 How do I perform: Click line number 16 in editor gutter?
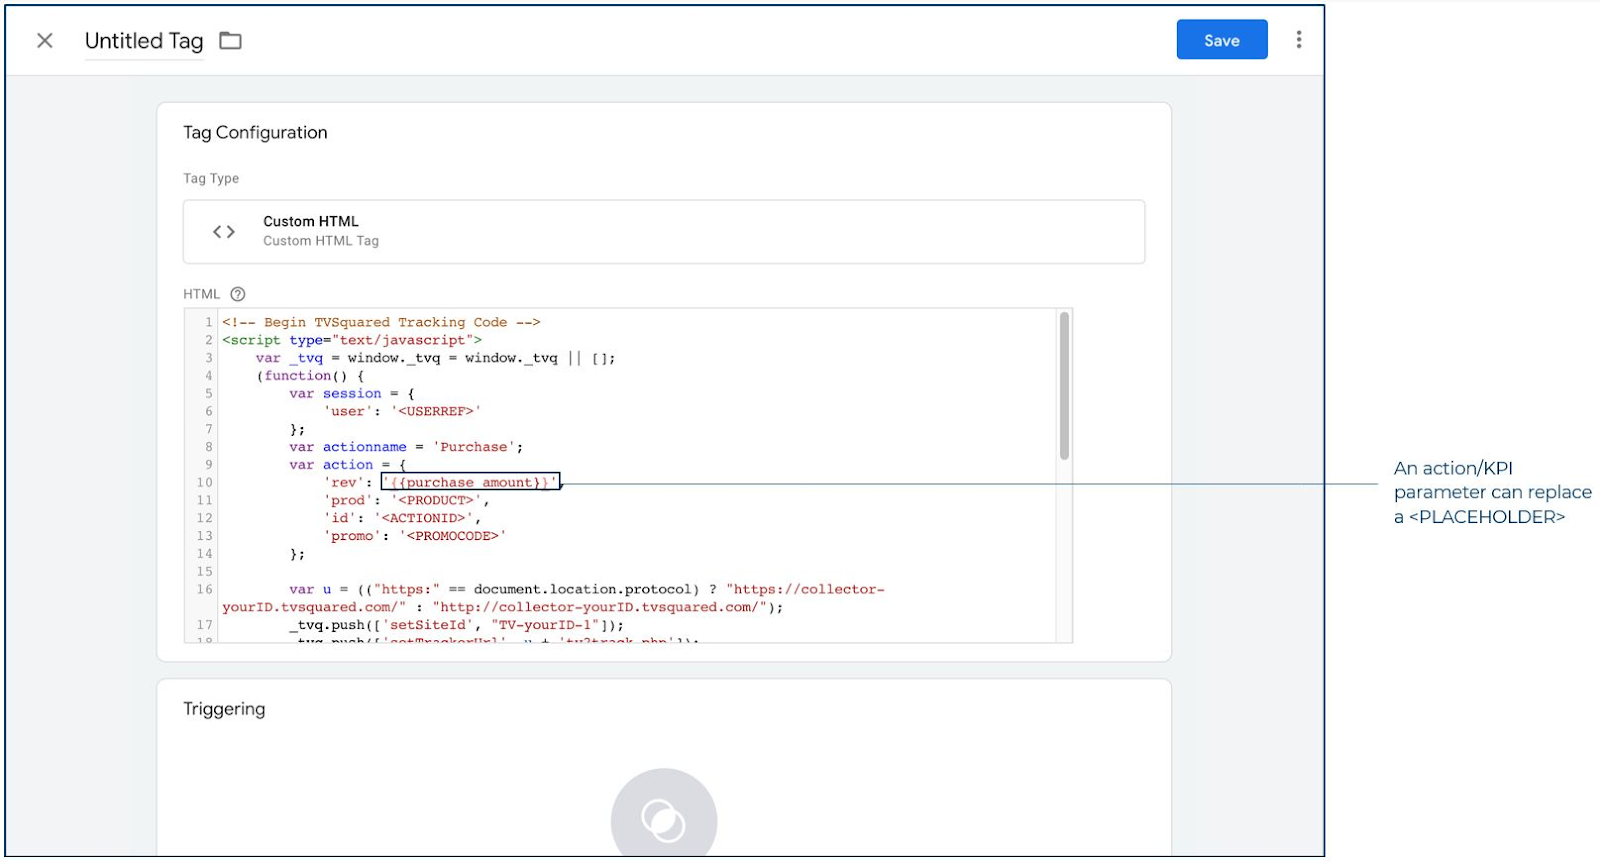pyautogui.click(x=204, y=589)
